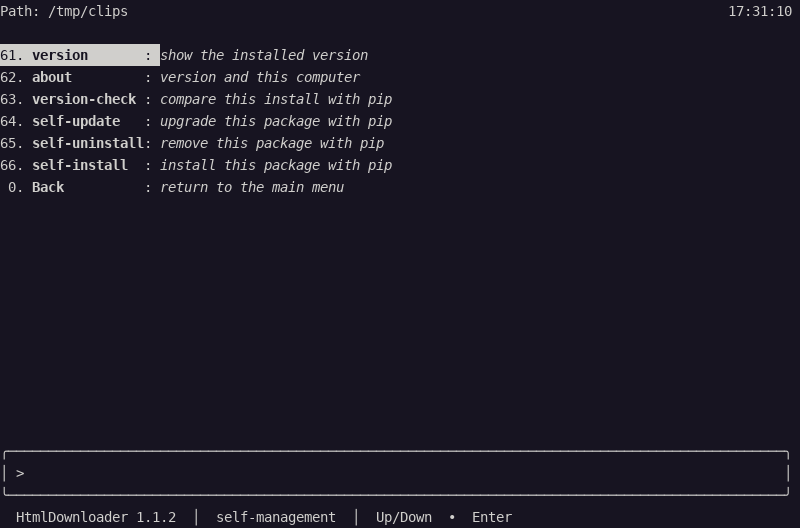Click inside the command prompt input box

(x=396, y=473)
